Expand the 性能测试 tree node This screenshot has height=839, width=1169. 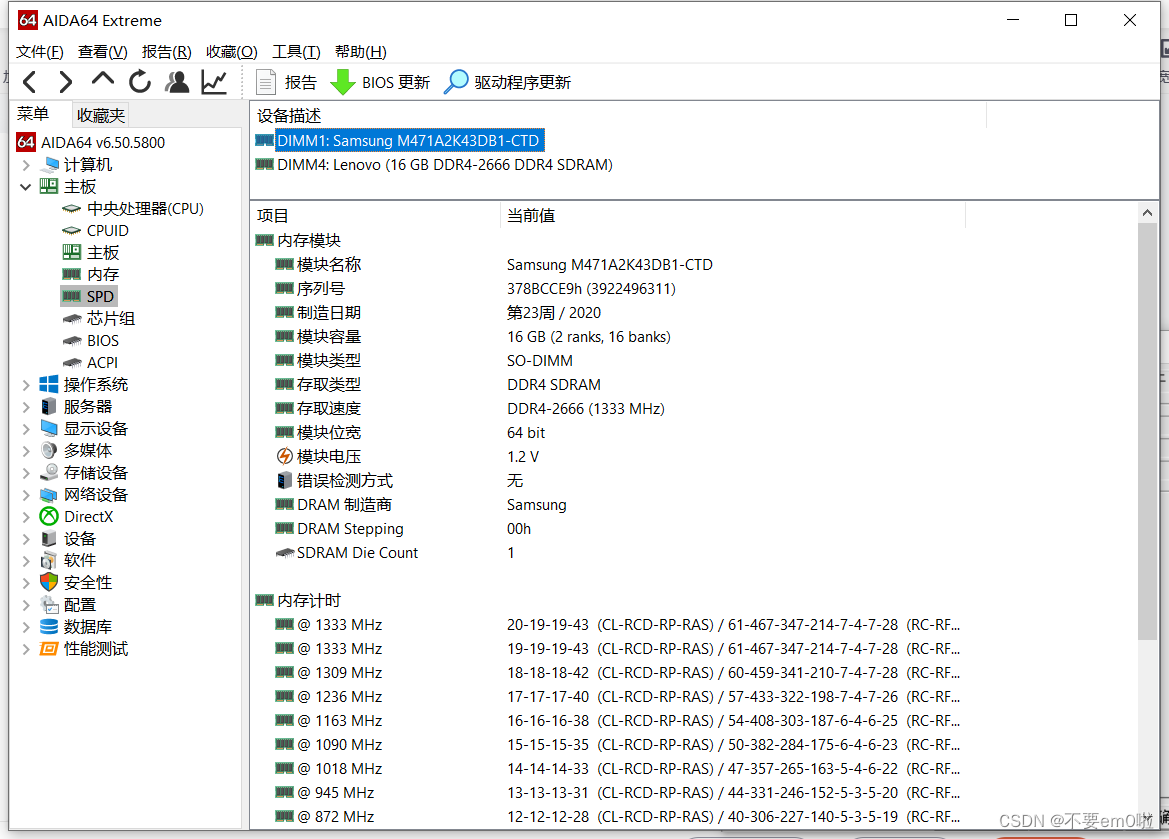[x=26, y=649]
